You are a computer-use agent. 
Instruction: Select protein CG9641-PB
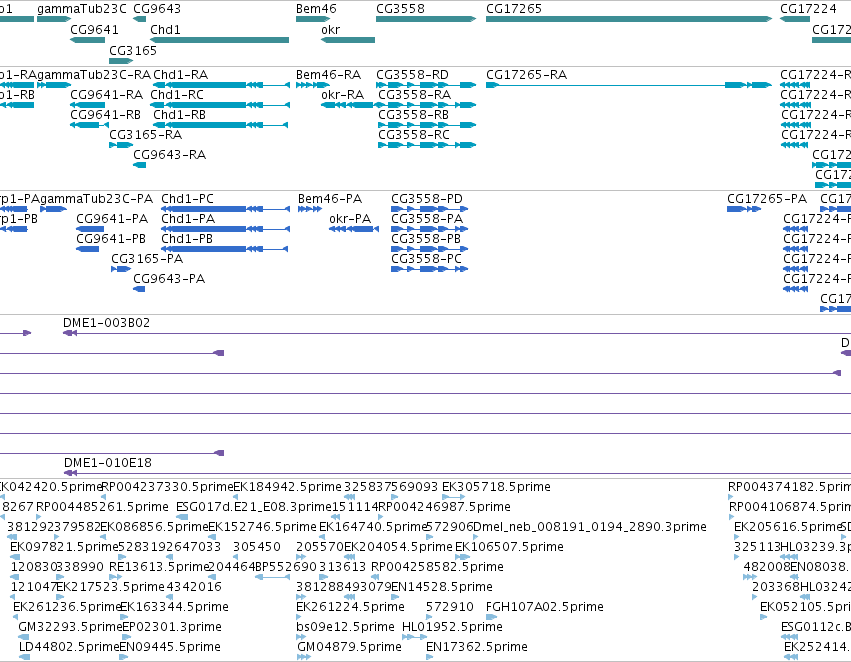[87, 249]
